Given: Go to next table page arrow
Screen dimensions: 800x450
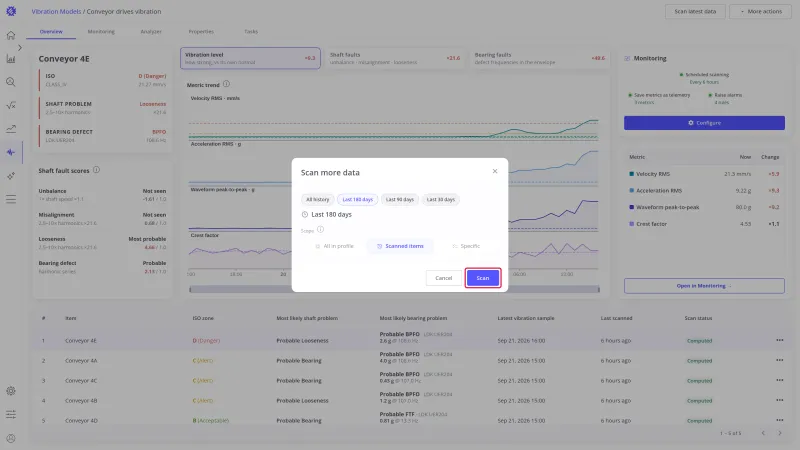Looking at the screenshot, I should (780, 433).
